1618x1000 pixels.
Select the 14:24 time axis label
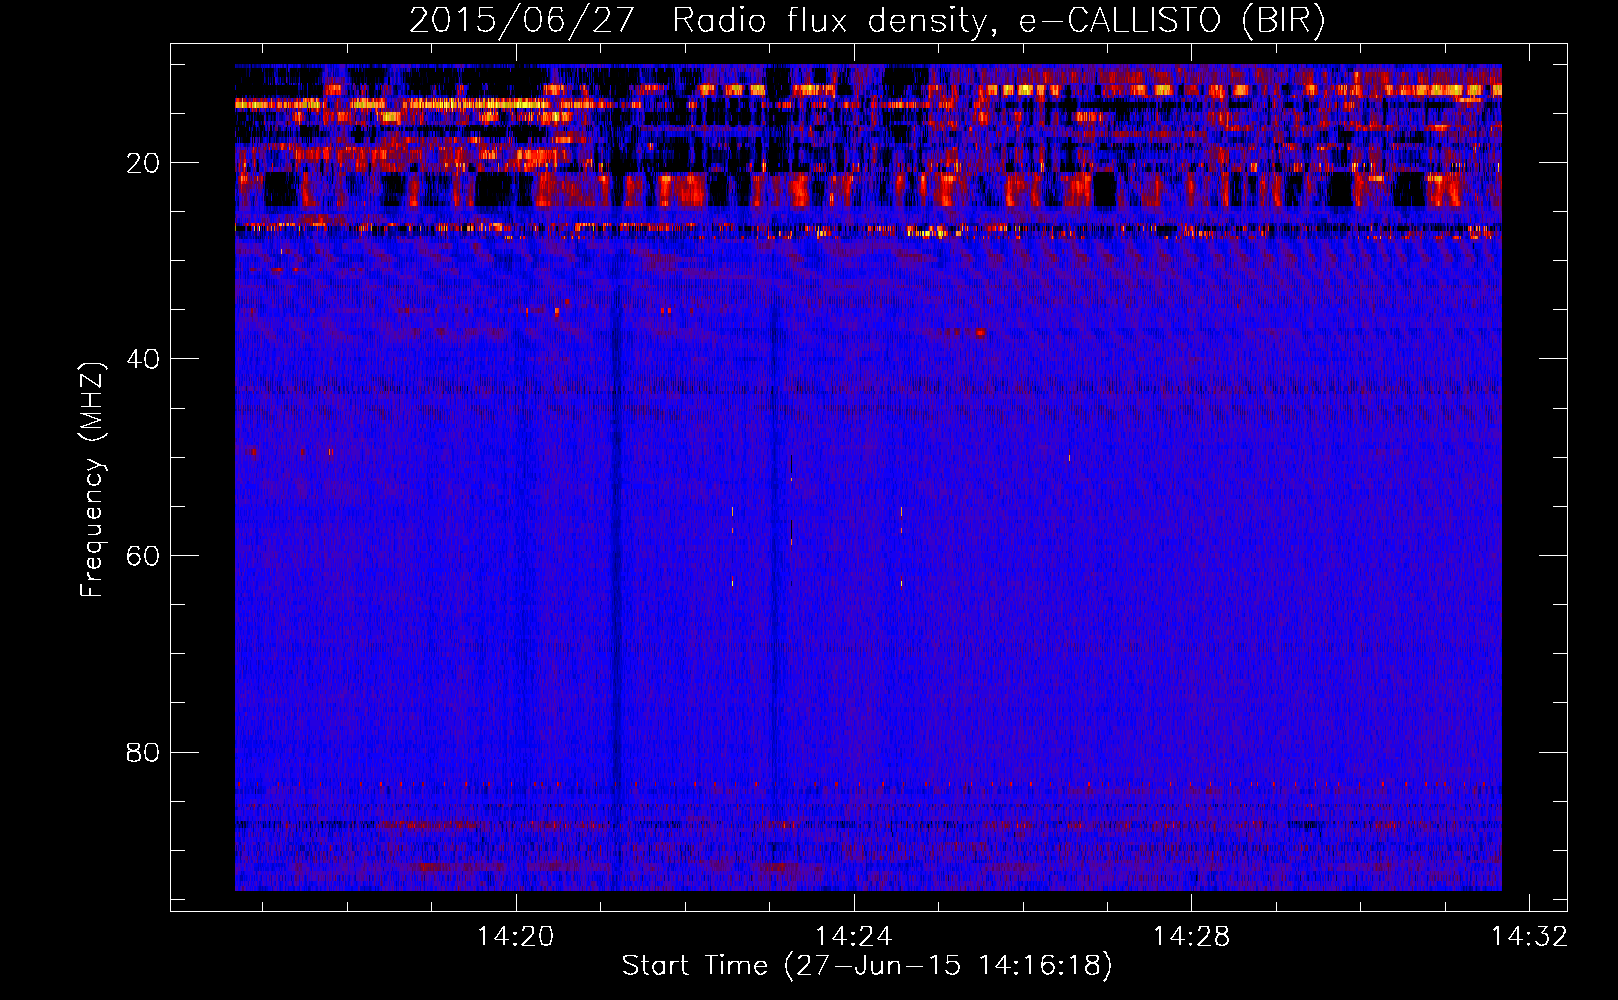point(853,936)
